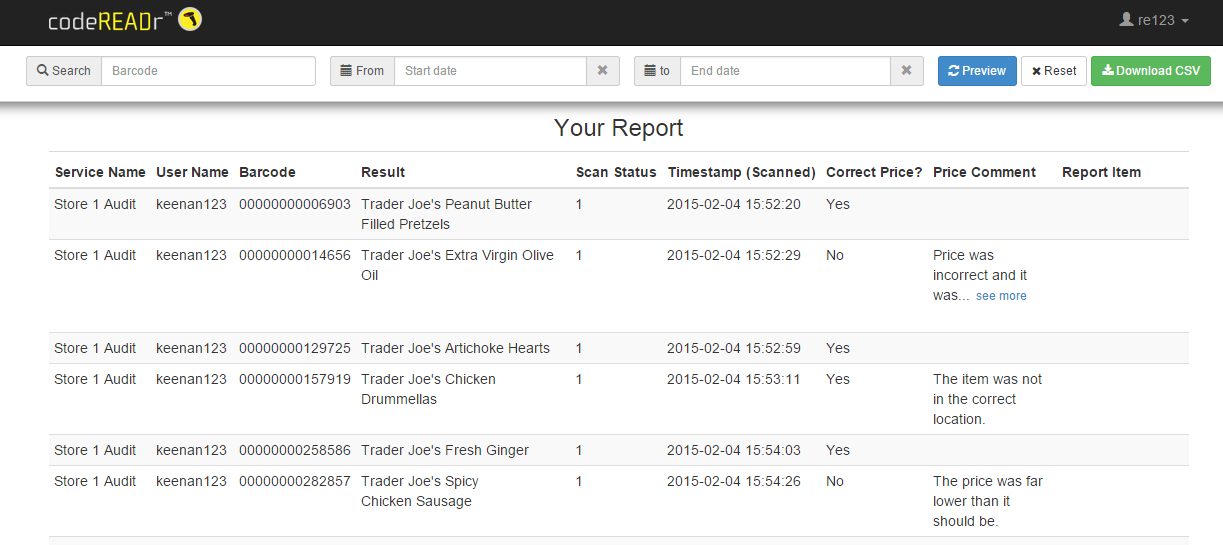
Task: Open the End date input
Action: pyautogui.click(x=785, y=71)
